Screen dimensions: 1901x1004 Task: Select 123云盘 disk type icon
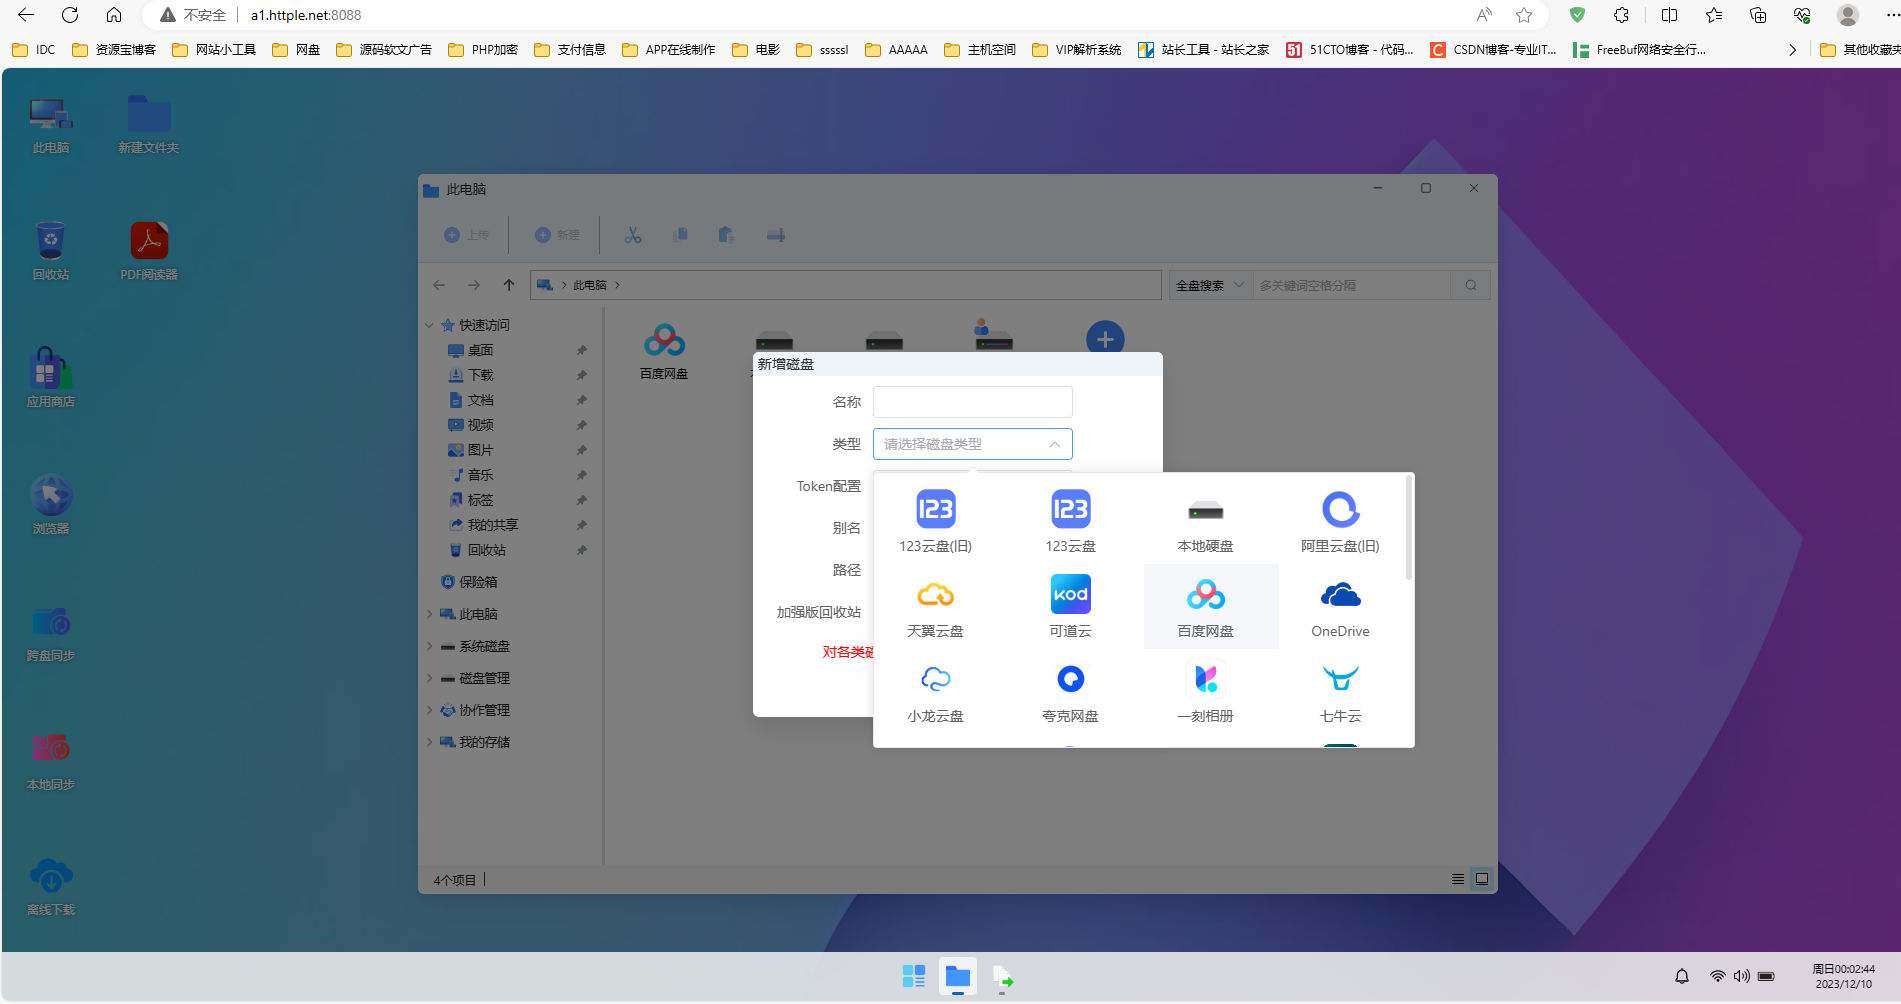tap(1070, 509)
